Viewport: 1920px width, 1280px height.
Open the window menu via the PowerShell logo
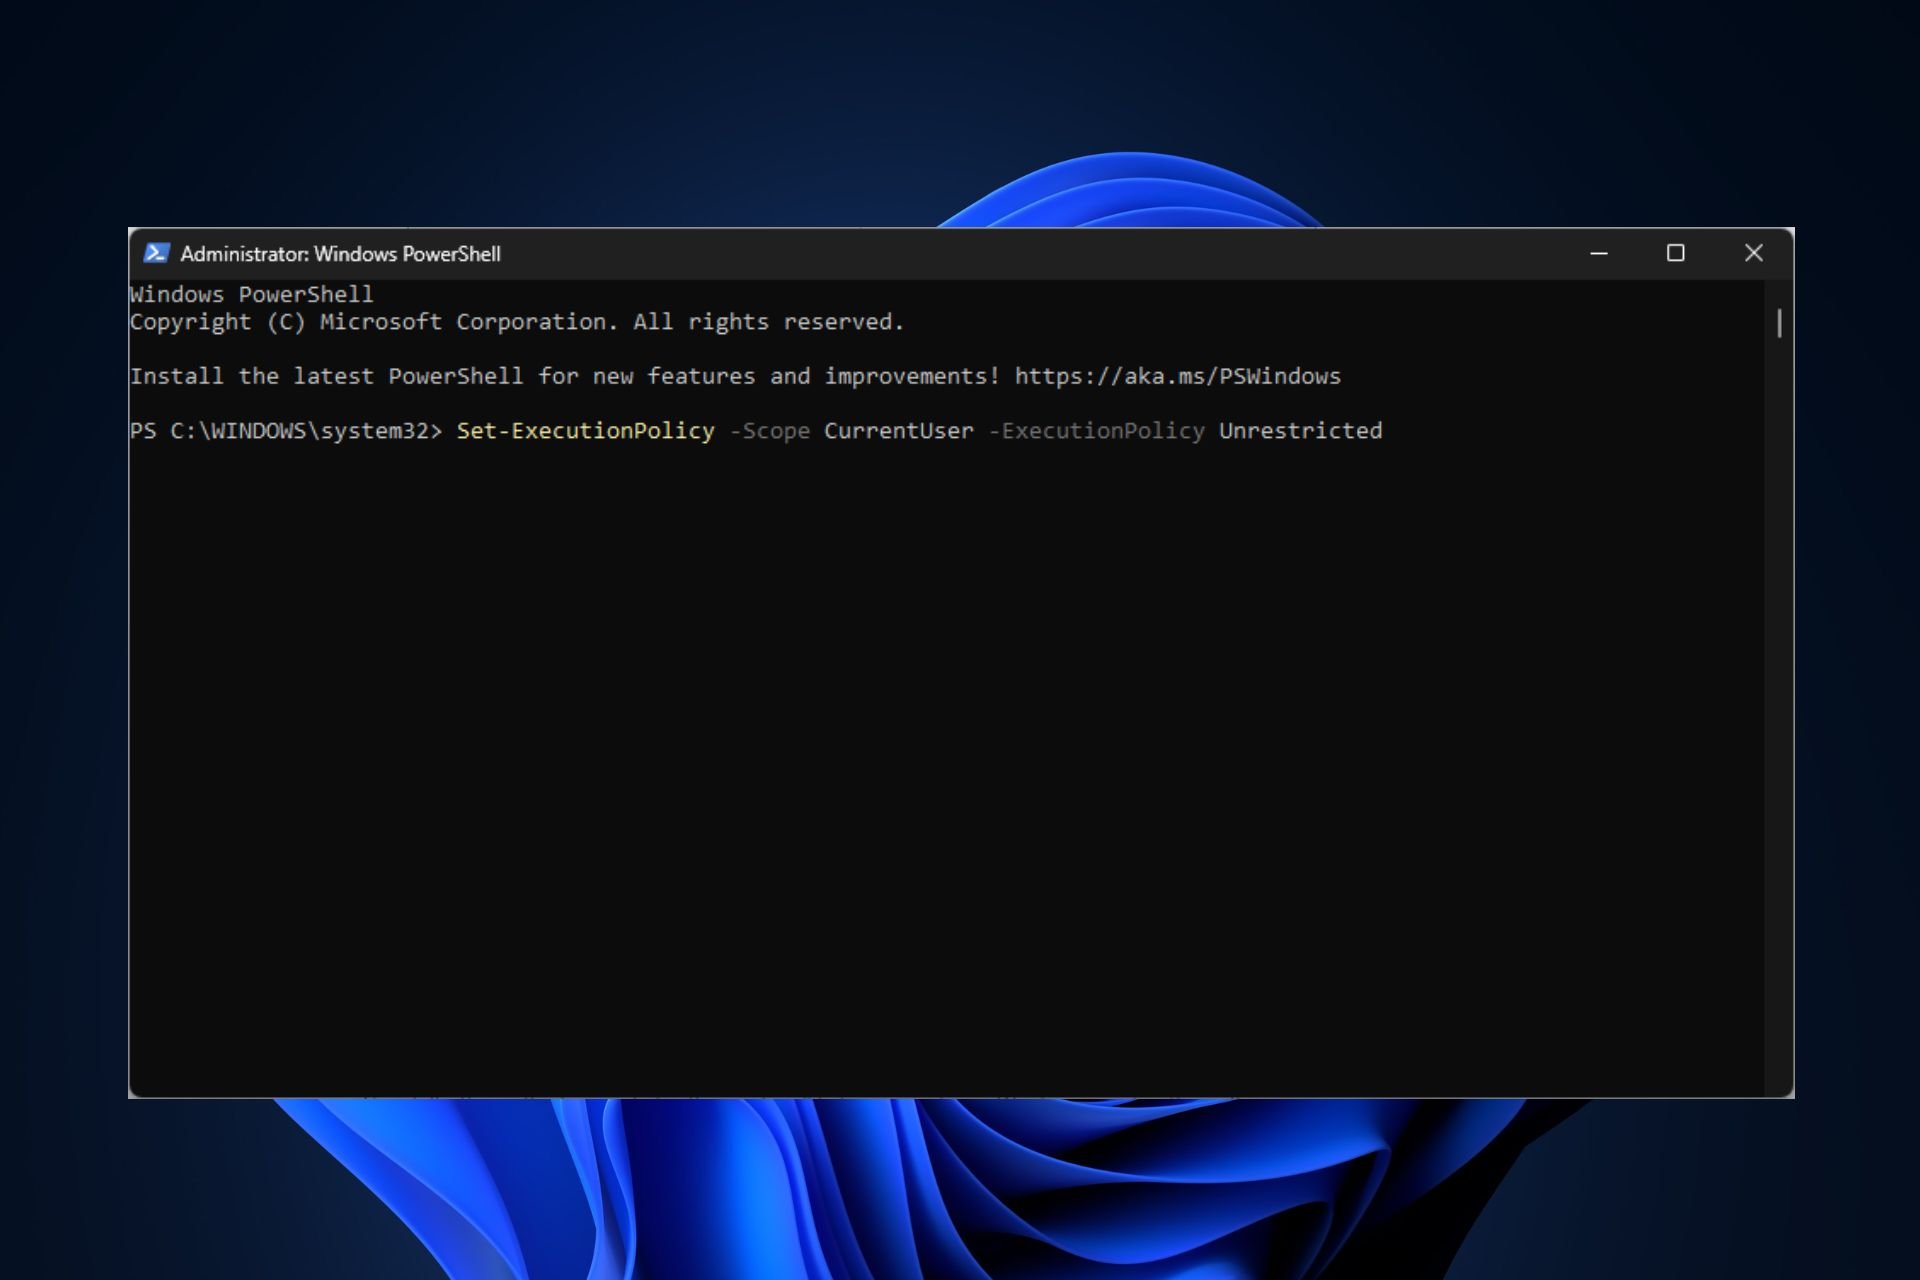[x=156, y=253]
